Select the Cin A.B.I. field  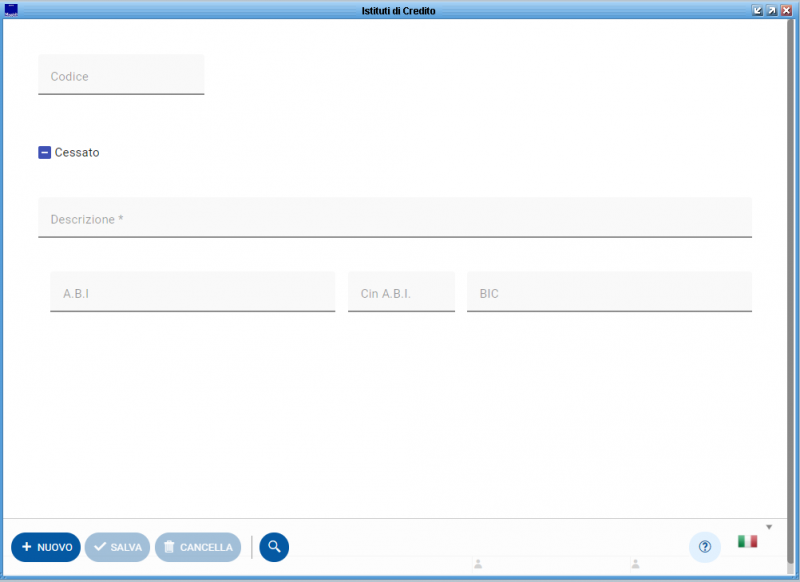click(x=401, y=292)
